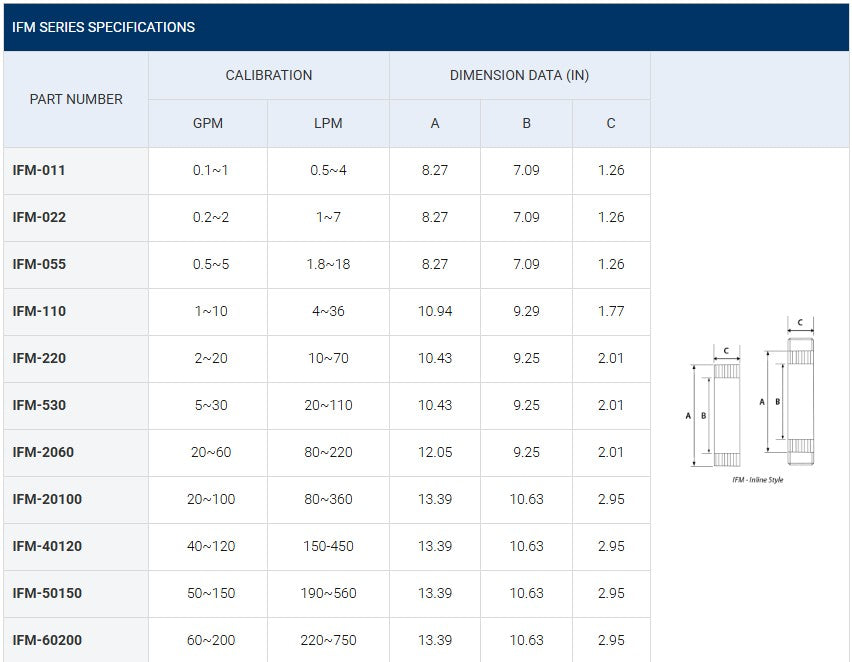Screen dimensions: 852x662
Task: Click LPM value 10~70
Action: (x=328, y=358)
